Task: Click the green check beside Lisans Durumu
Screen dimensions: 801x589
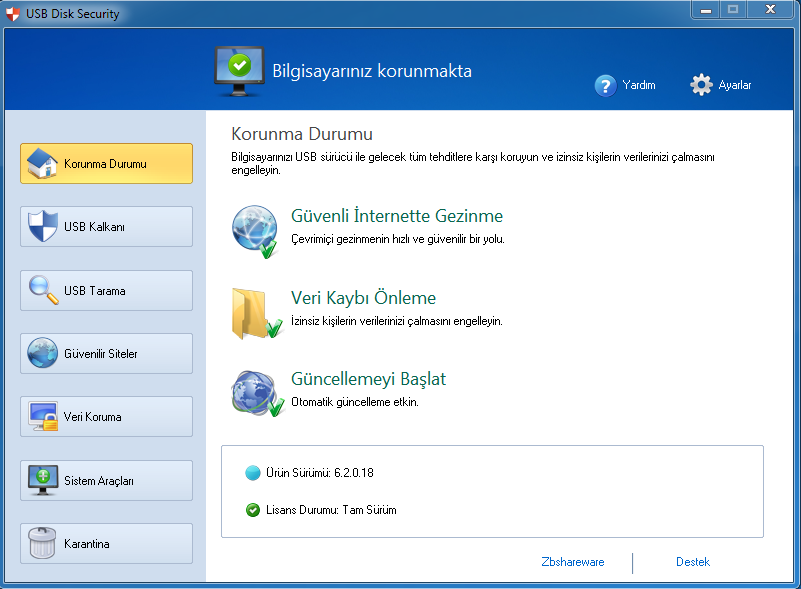Action: pyautogui.click(x=253, y=510)
